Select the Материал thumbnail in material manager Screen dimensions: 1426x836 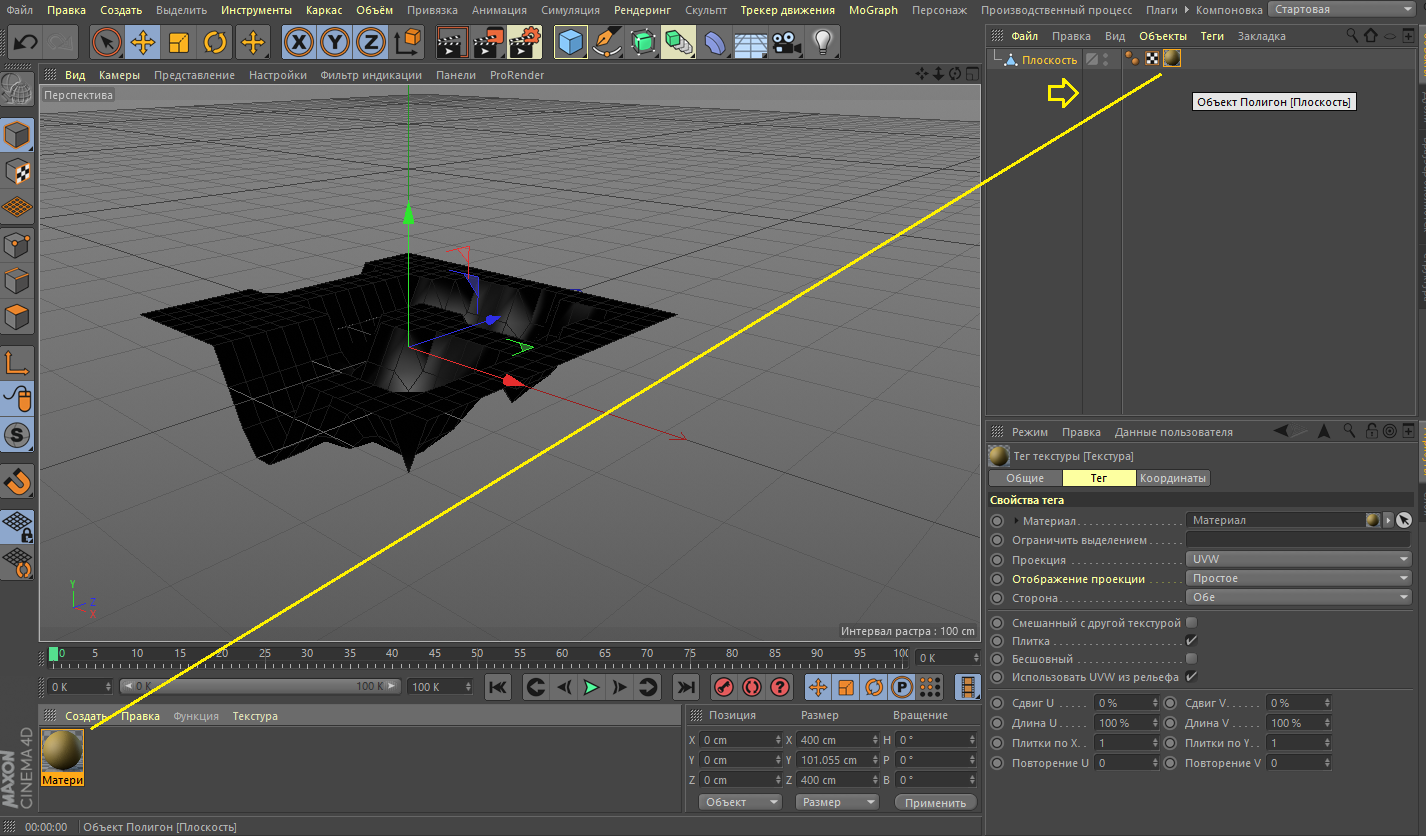click(63, 750)
